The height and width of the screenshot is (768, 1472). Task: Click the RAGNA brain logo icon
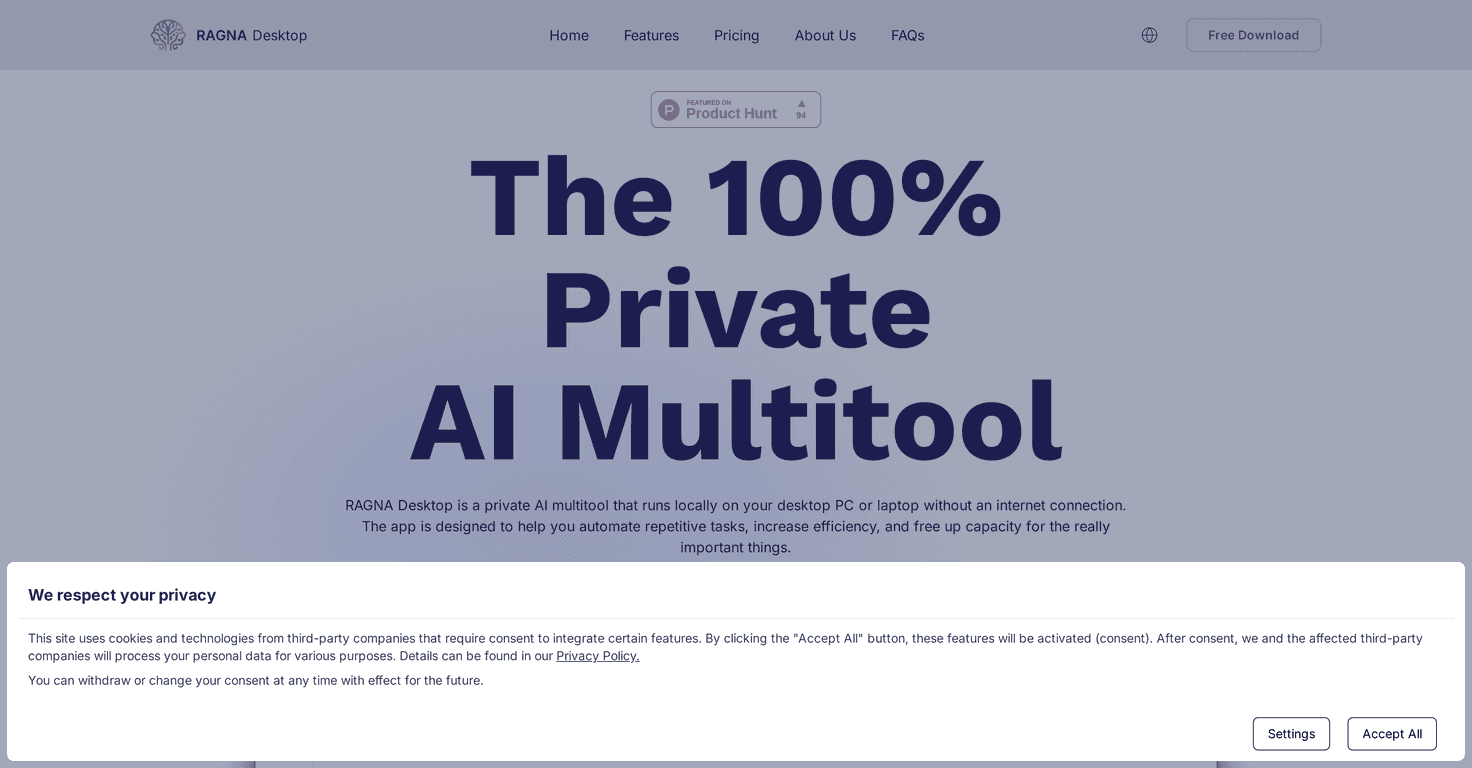pos(167,34)
